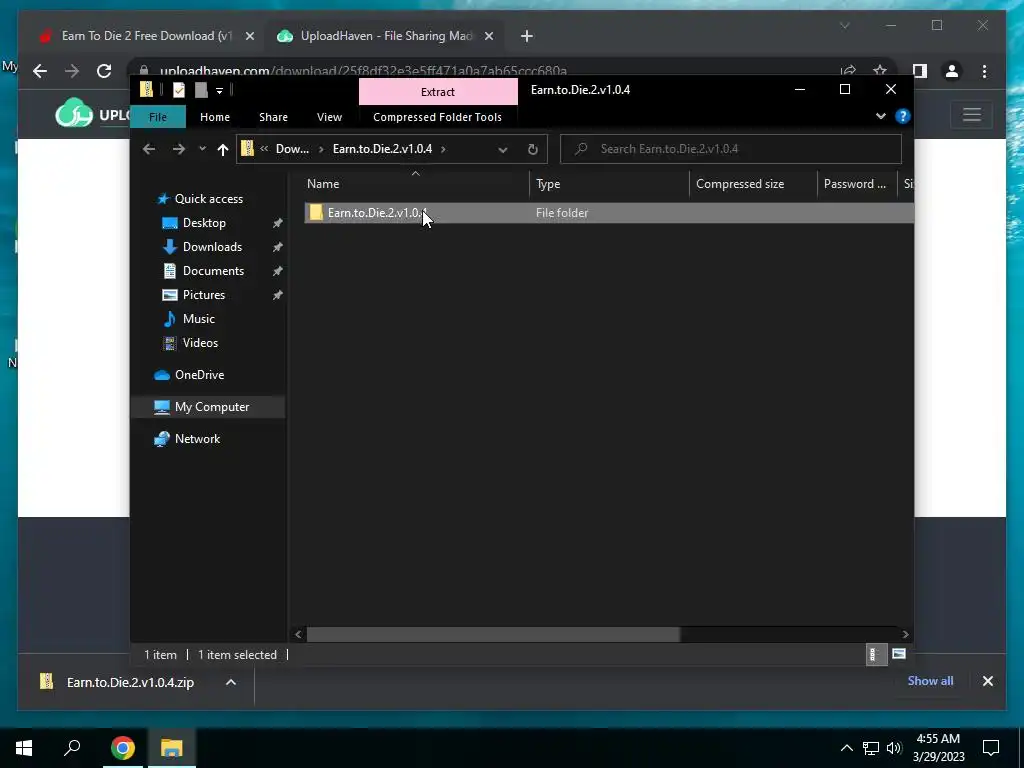Expand the breadcrumb chevron after Earn.to.Die.2.v1.0.4
The image size is (1024, 768).
pos(443,149)
